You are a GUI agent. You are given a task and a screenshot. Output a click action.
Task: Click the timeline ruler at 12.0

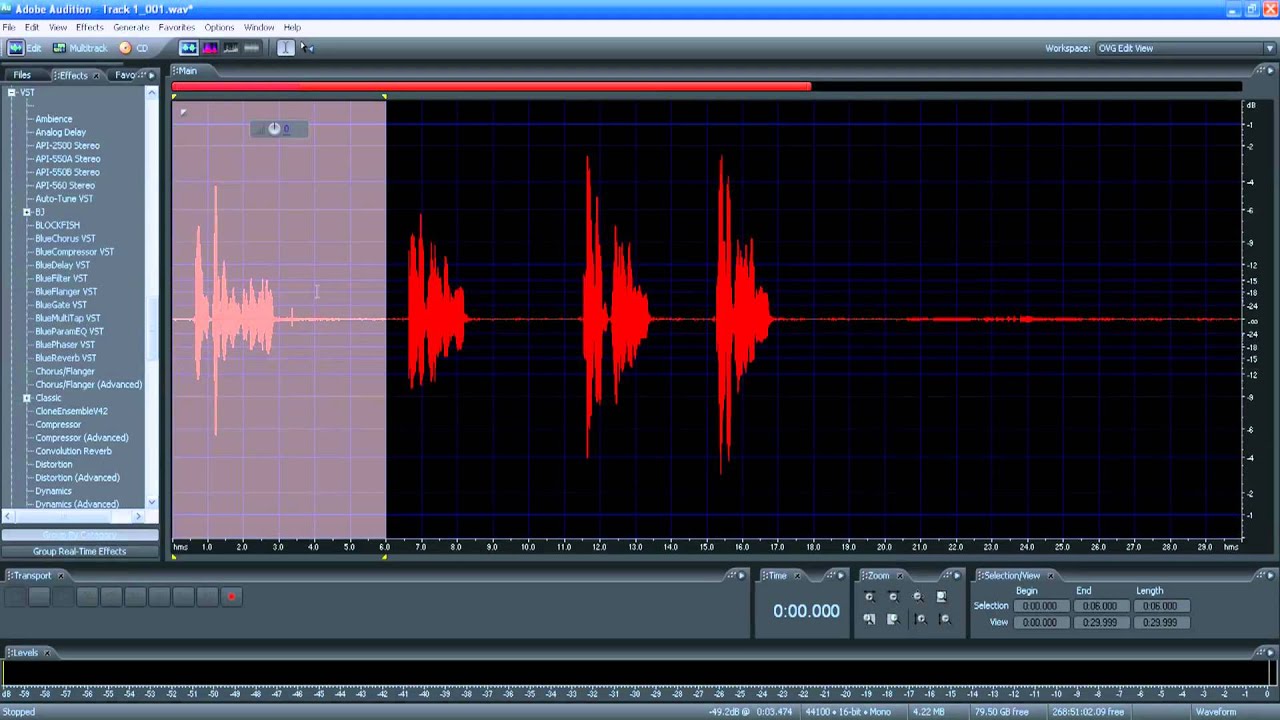click(x=599, y=547)
